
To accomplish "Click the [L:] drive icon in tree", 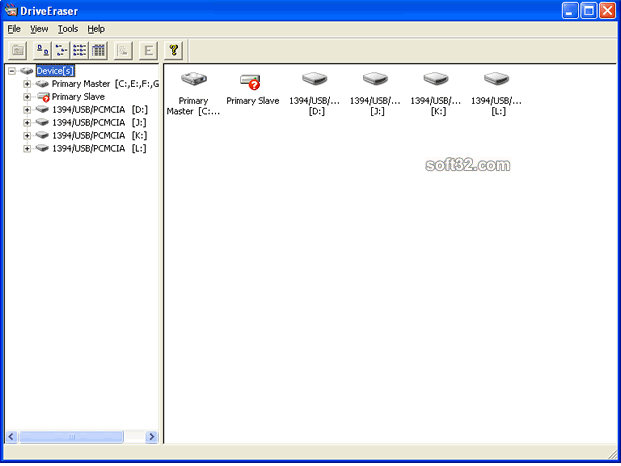I will (42, 148).
